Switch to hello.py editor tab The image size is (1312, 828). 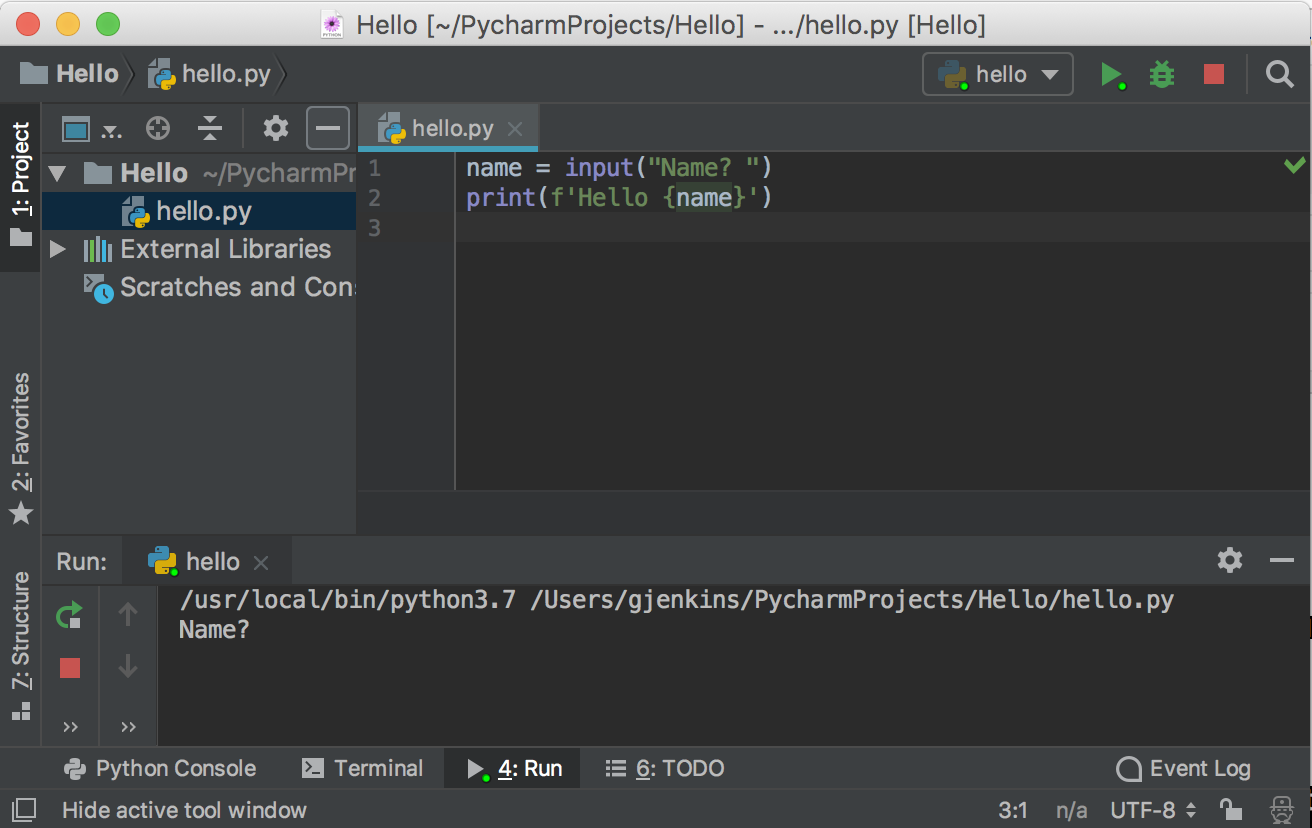coord(448,129)
